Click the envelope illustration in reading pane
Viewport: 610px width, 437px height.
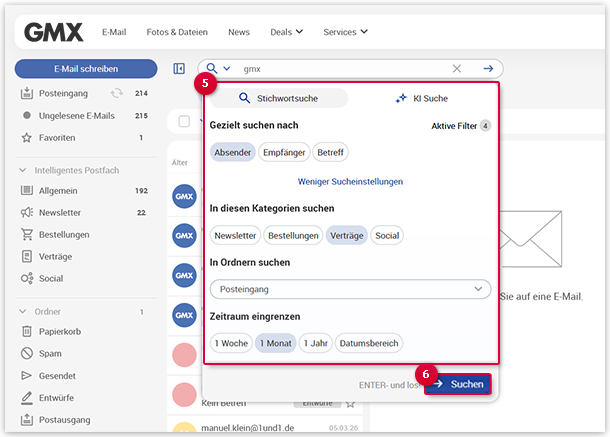click(531, 239)
